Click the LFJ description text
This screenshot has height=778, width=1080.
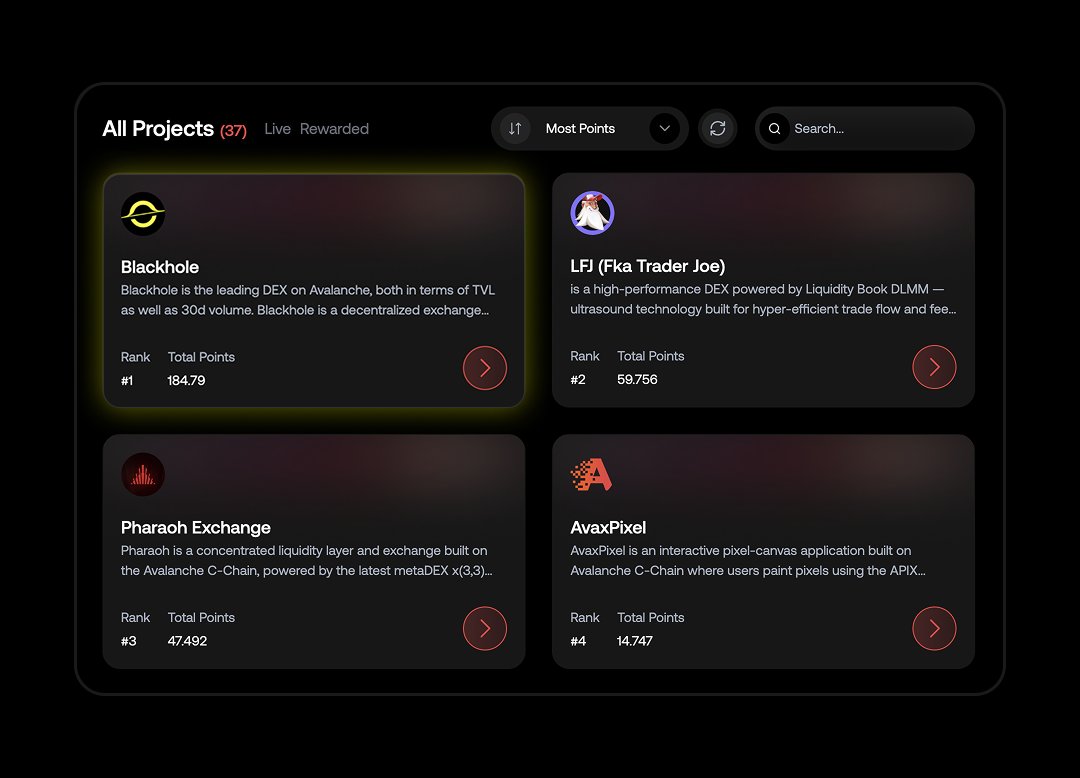[763, 299]
